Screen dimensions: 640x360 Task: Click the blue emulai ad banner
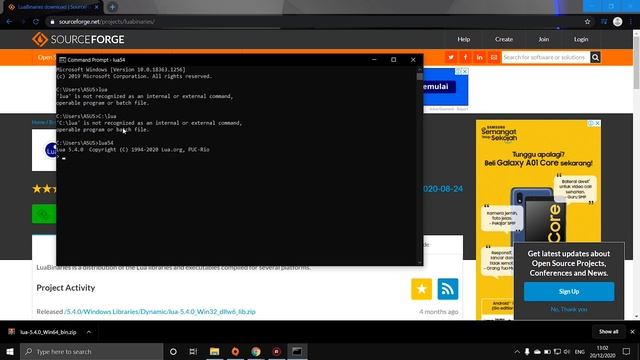click(x=445, y=87)
